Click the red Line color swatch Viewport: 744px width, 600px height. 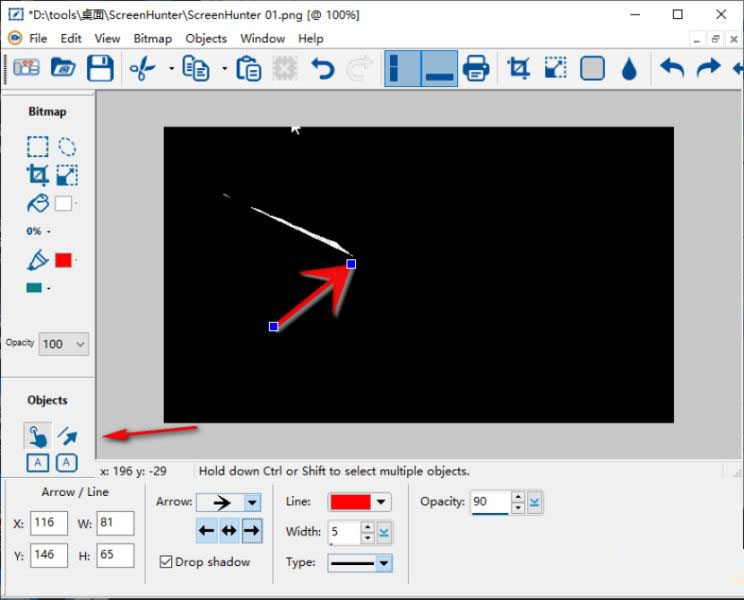tap(350, 502)
